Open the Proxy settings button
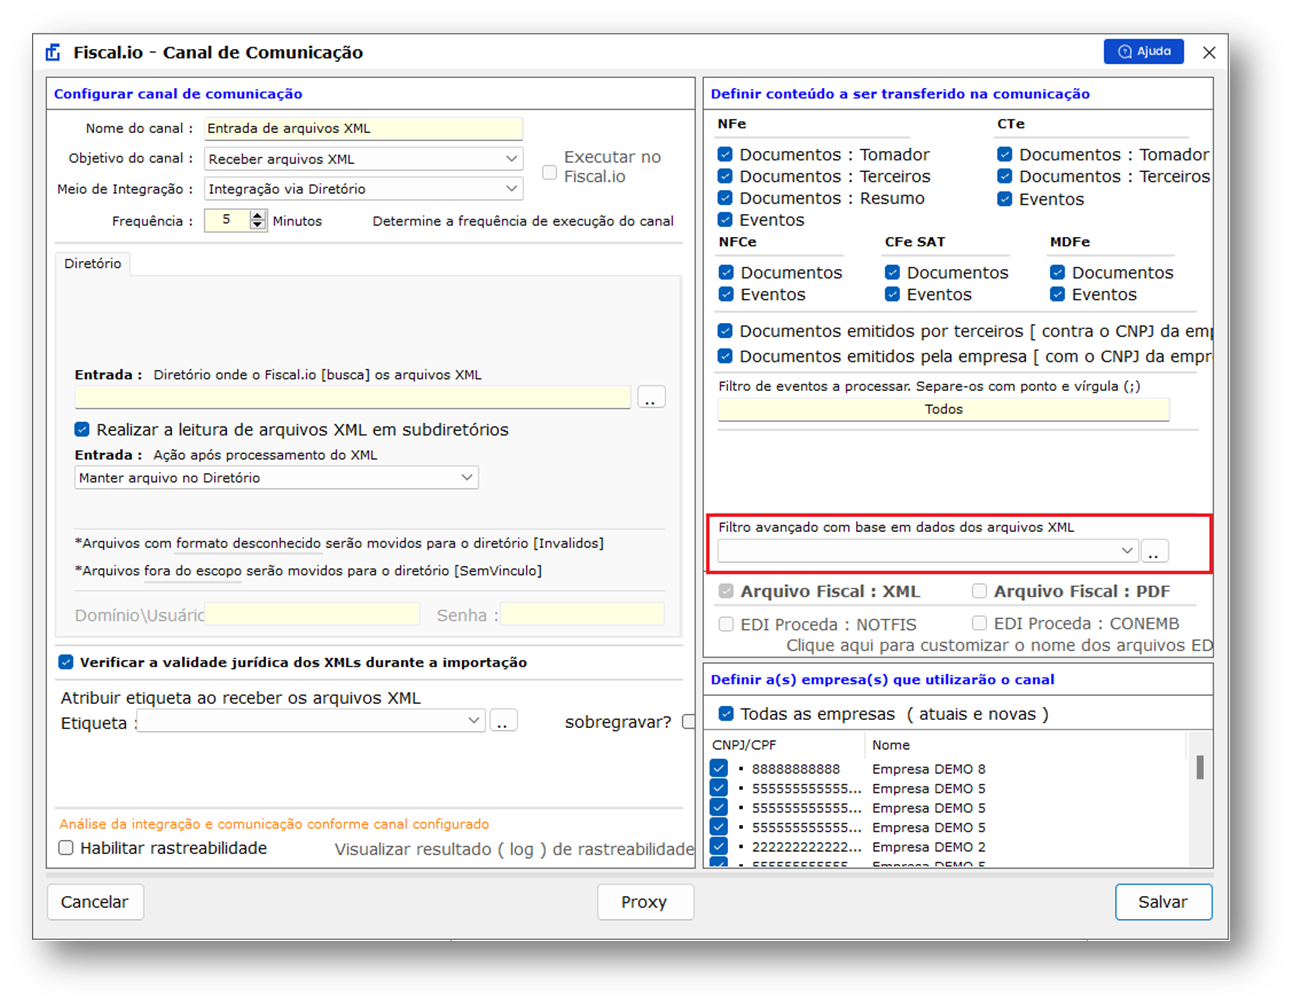 (645, 902)
